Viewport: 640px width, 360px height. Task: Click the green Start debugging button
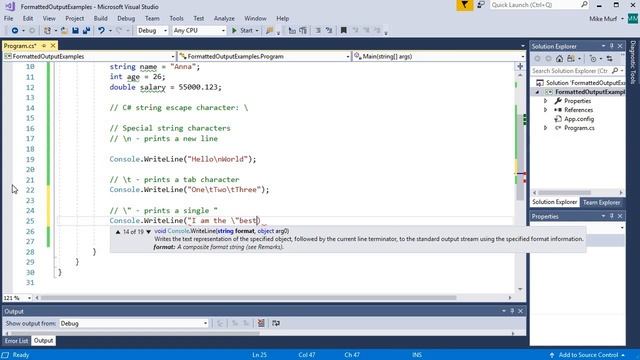(x=242, y=31)
